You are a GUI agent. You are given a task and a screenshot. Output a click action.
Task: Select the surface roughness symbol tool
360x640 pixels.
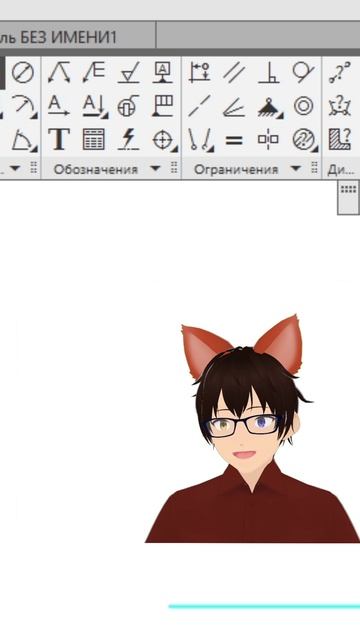tap(129, 73)
